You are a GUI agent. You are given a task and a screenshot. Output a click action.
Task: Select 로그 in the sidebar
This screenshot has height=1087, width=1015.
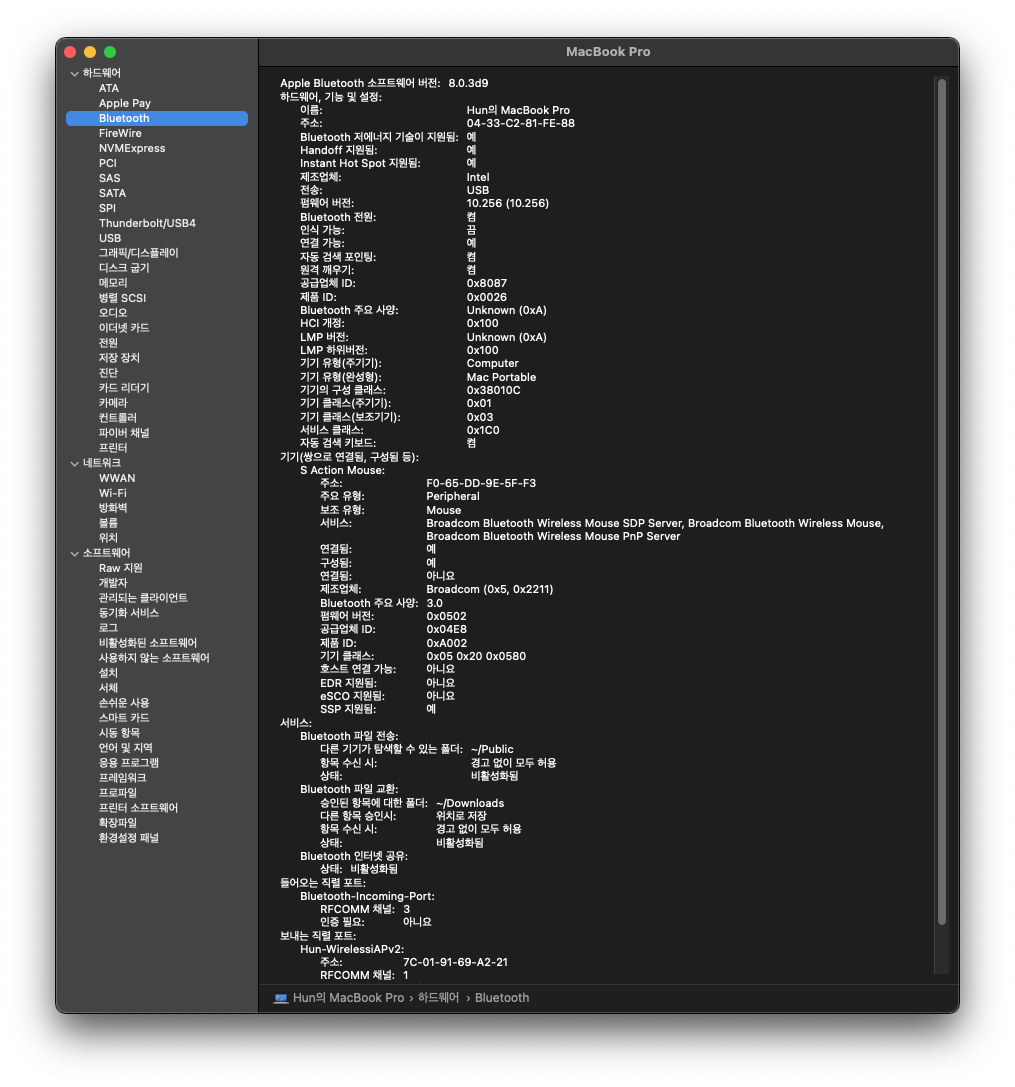[x=108, y=628]
